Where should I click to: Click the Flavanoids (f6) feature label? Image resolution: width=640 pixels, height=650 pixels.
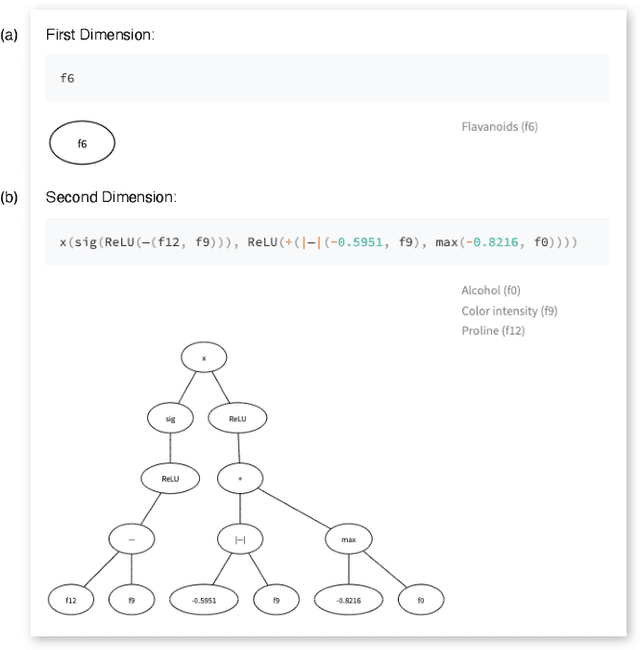[500, 127]
